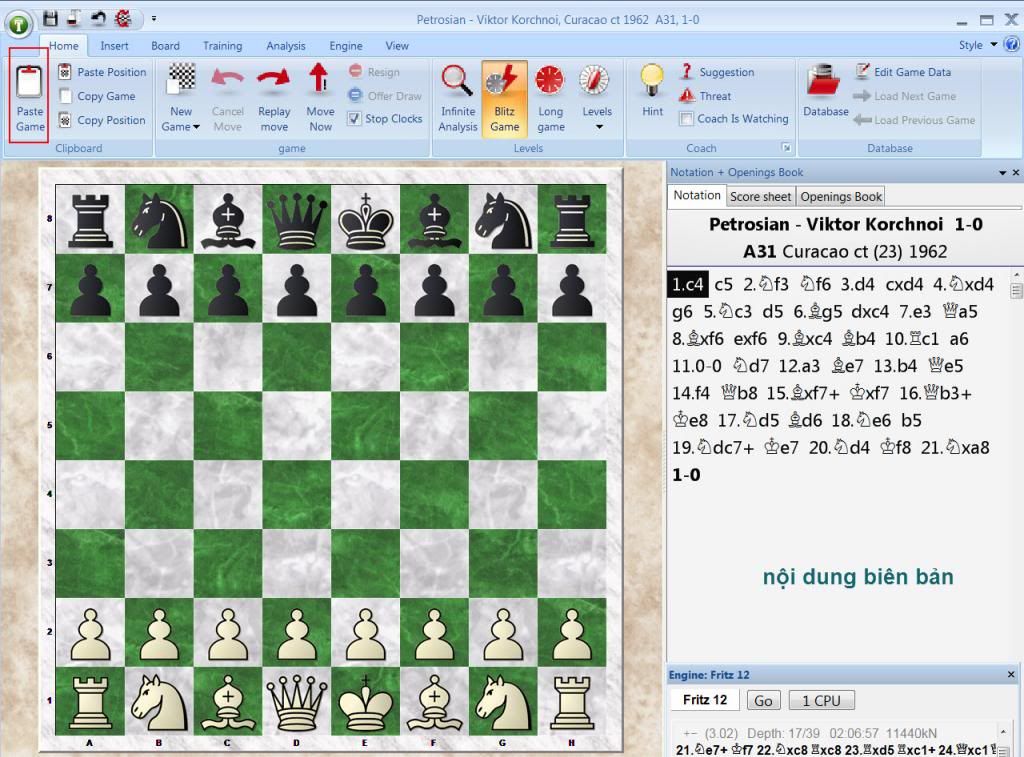Switch to the Score sheet tab

[x=760, y=197]
